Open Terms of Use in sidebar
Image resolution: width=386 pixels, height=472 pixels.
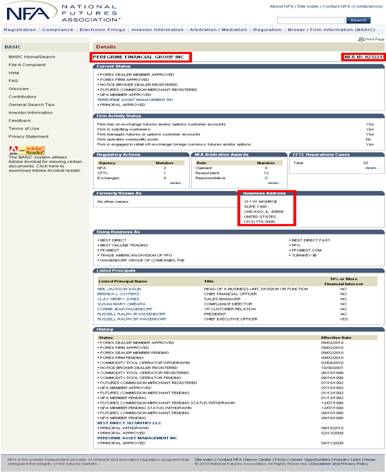point(24,129)
